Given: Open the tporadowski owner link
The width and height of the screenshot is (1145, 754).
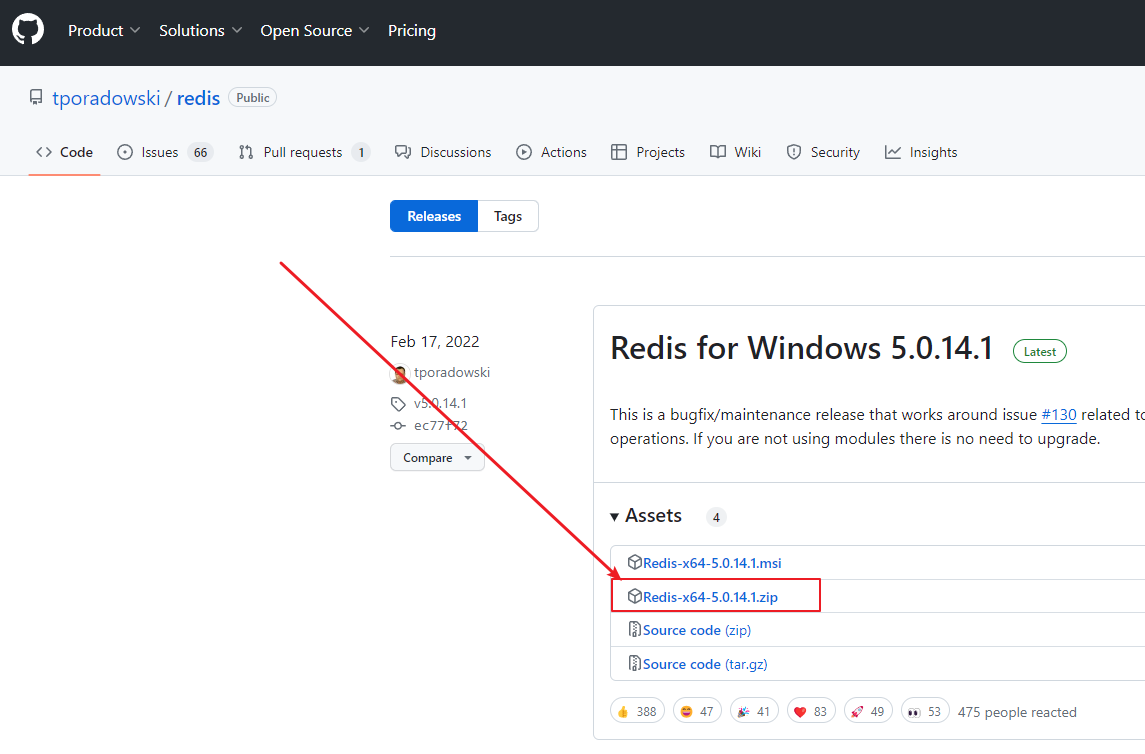Looking at the screenshot, I should tap(106, 98).
